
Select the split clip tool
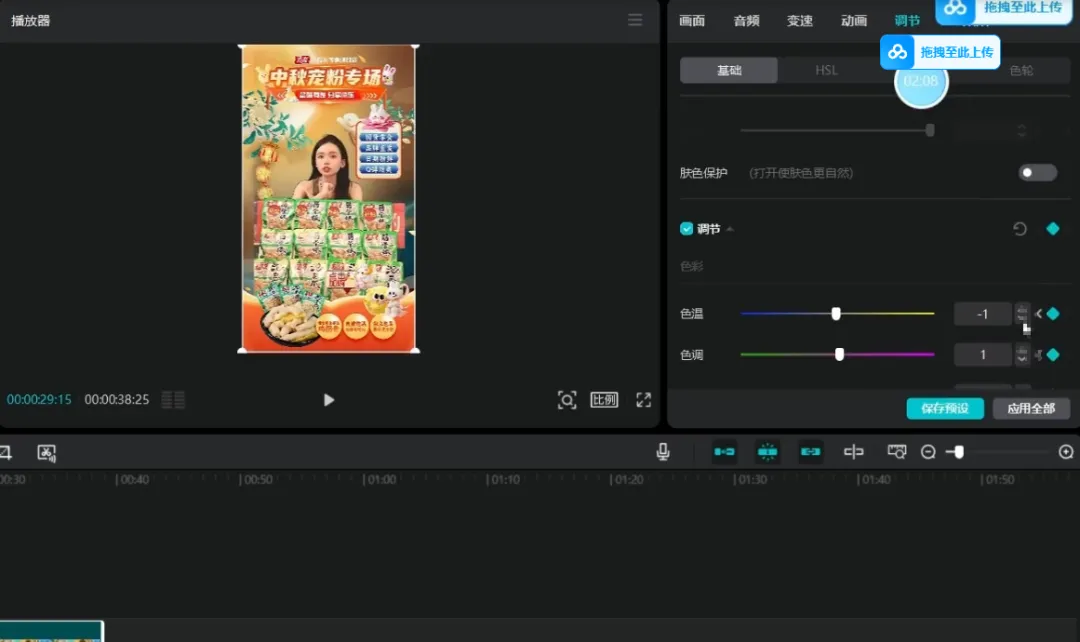click(853, 451)
